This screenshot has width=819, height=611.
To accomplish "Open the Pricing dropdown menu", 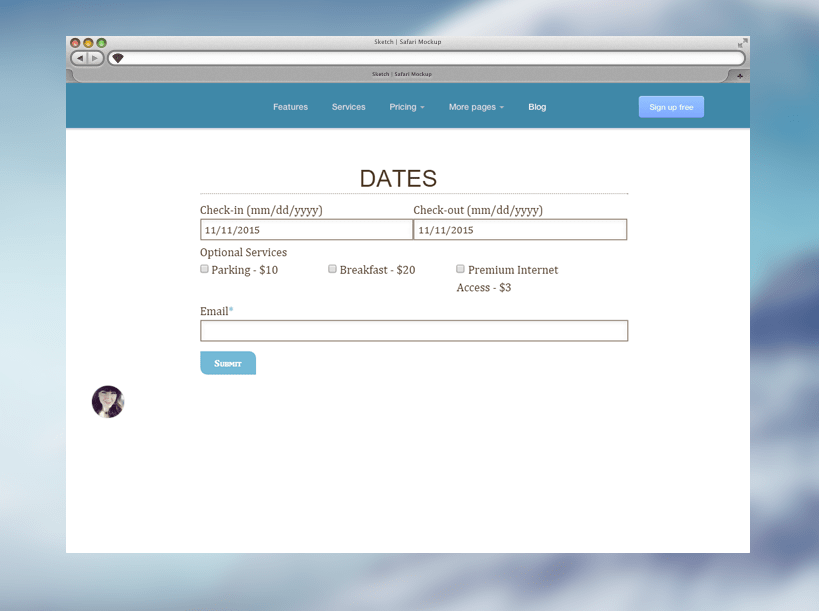I will (407, 107).
